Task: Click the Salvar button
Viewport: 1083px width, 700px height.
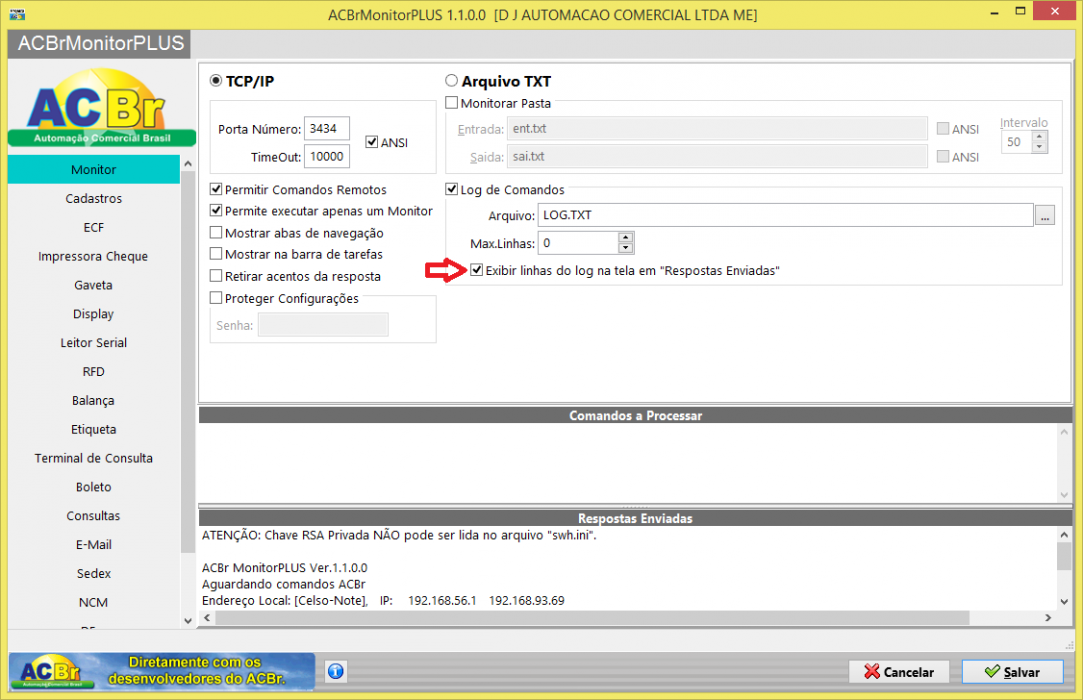Action: click(x=1012, y=672)
